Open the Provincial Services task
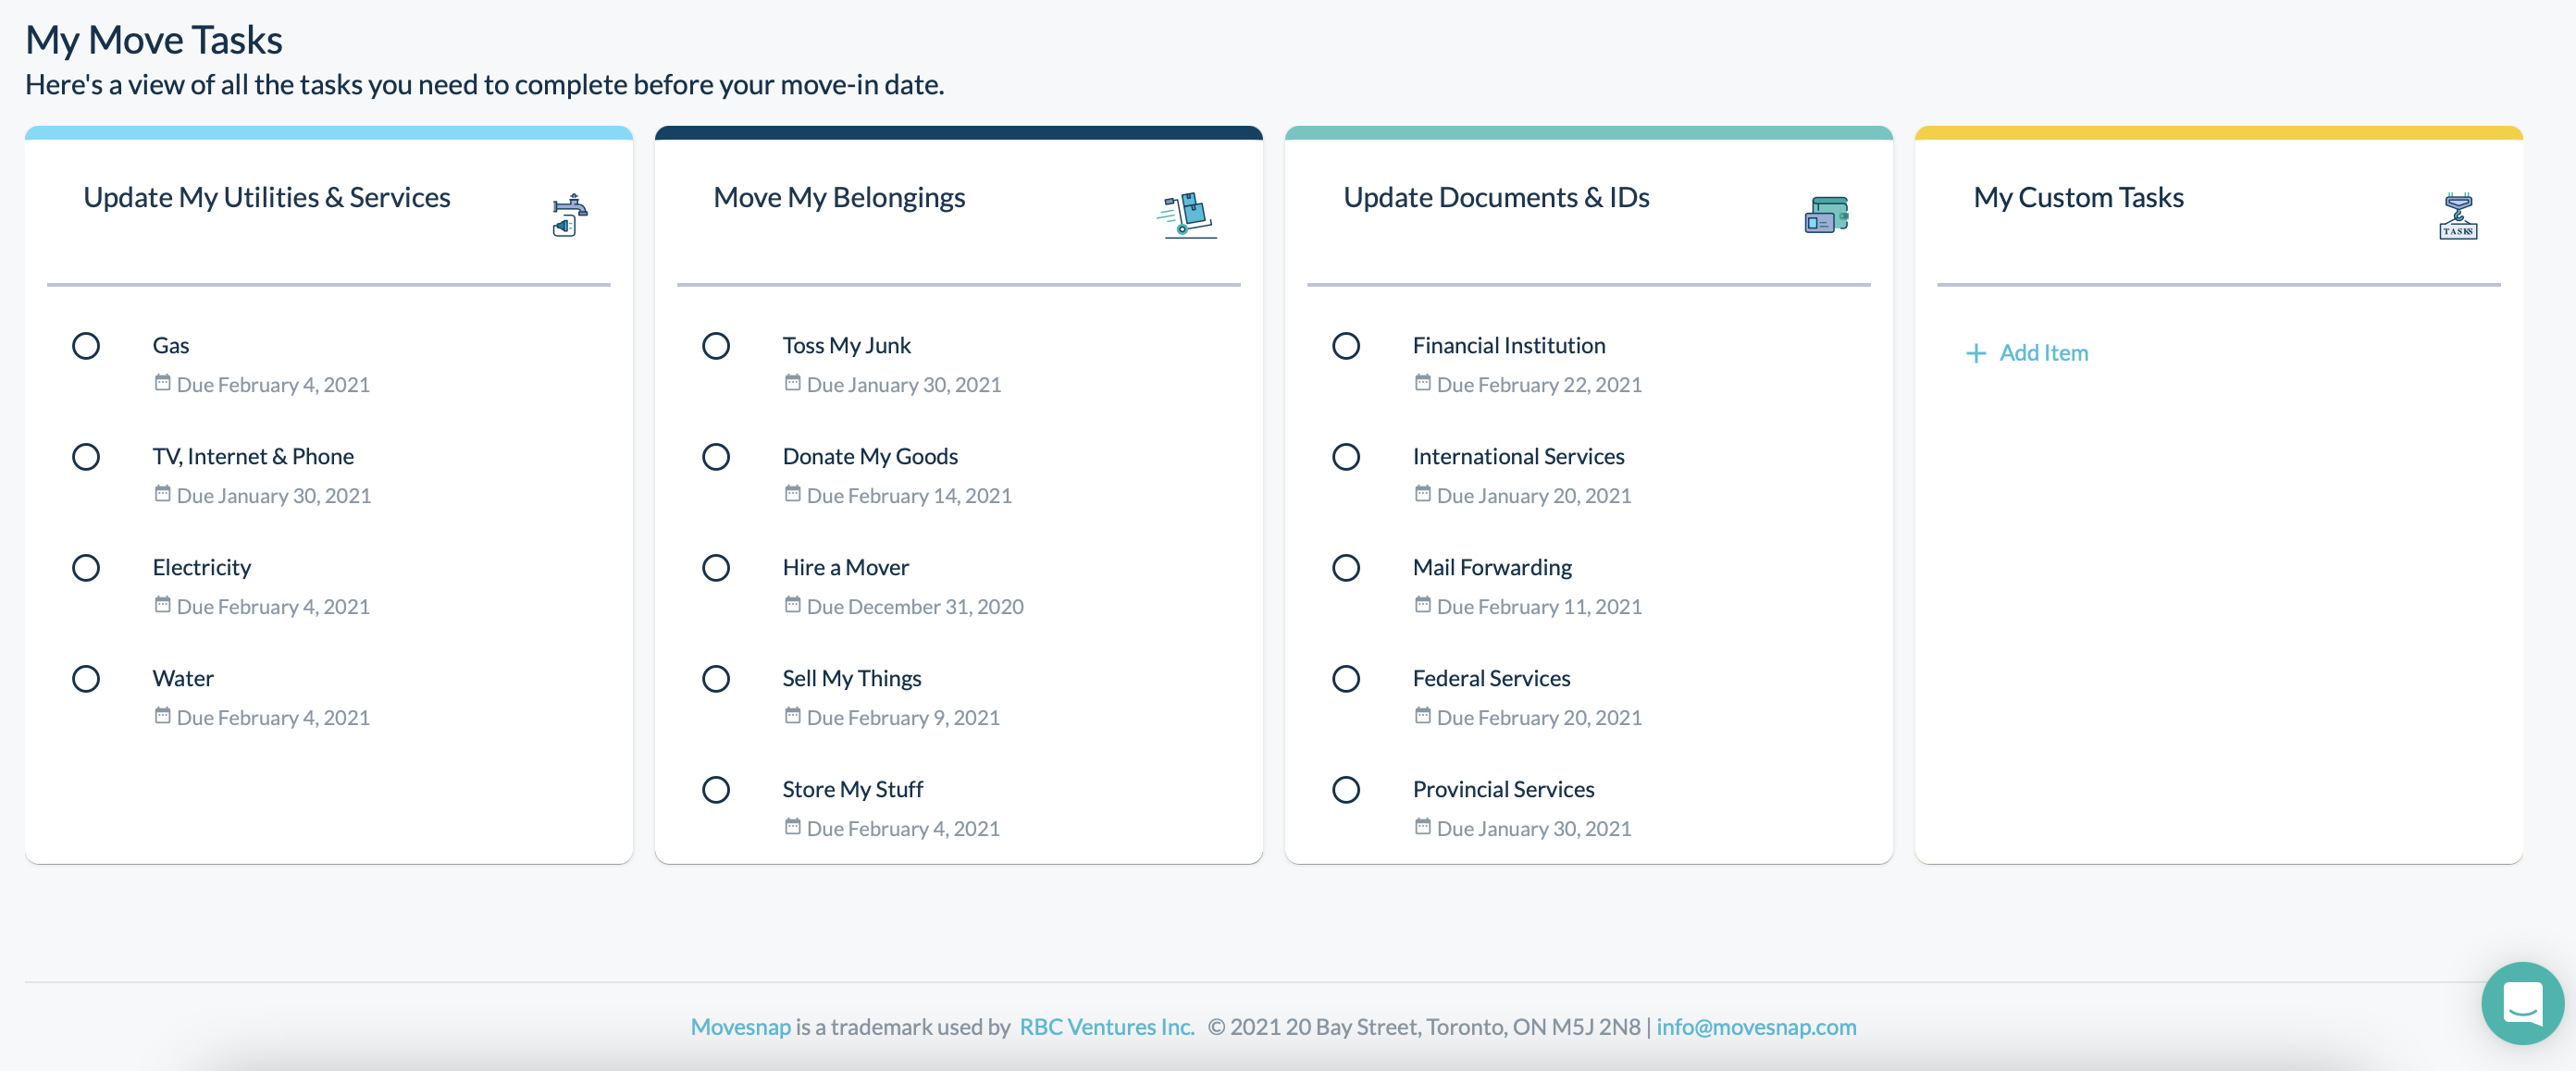 (1503, 789)
